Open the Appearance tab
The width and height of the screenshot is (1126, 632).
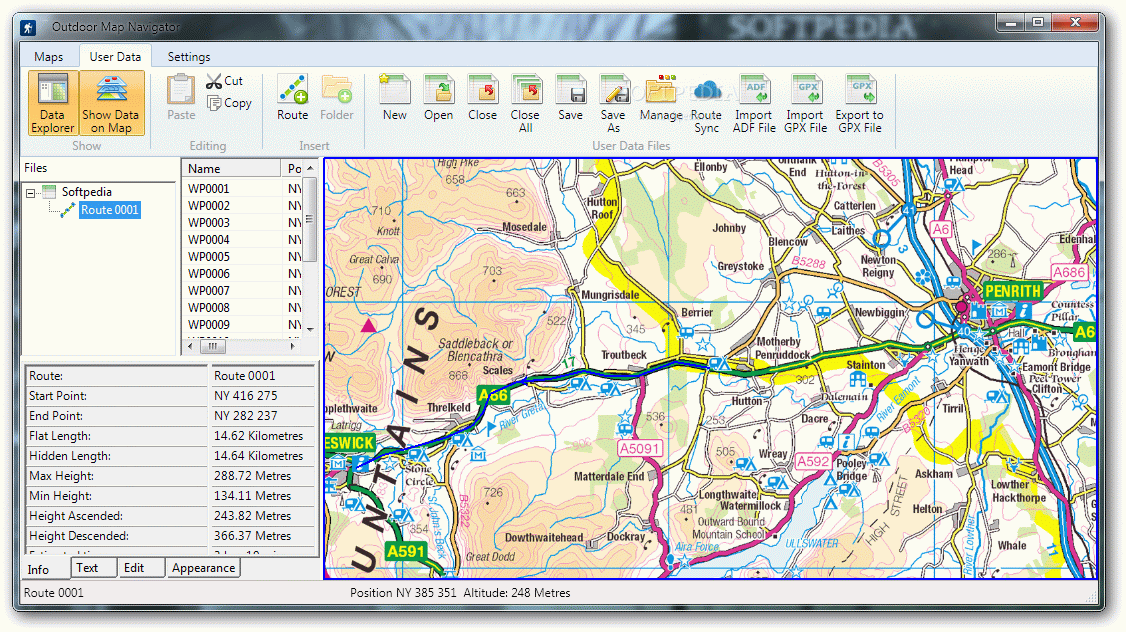coord(203,567)
